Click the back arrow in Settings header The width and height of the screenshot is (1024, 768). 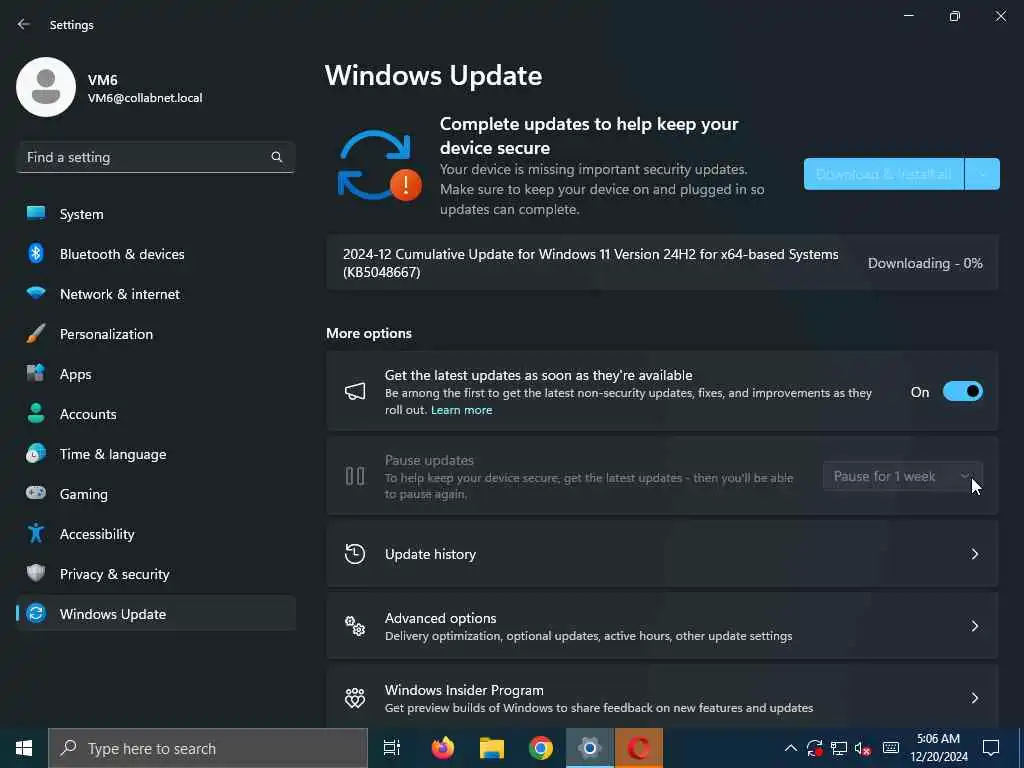(x=24, y=24)
